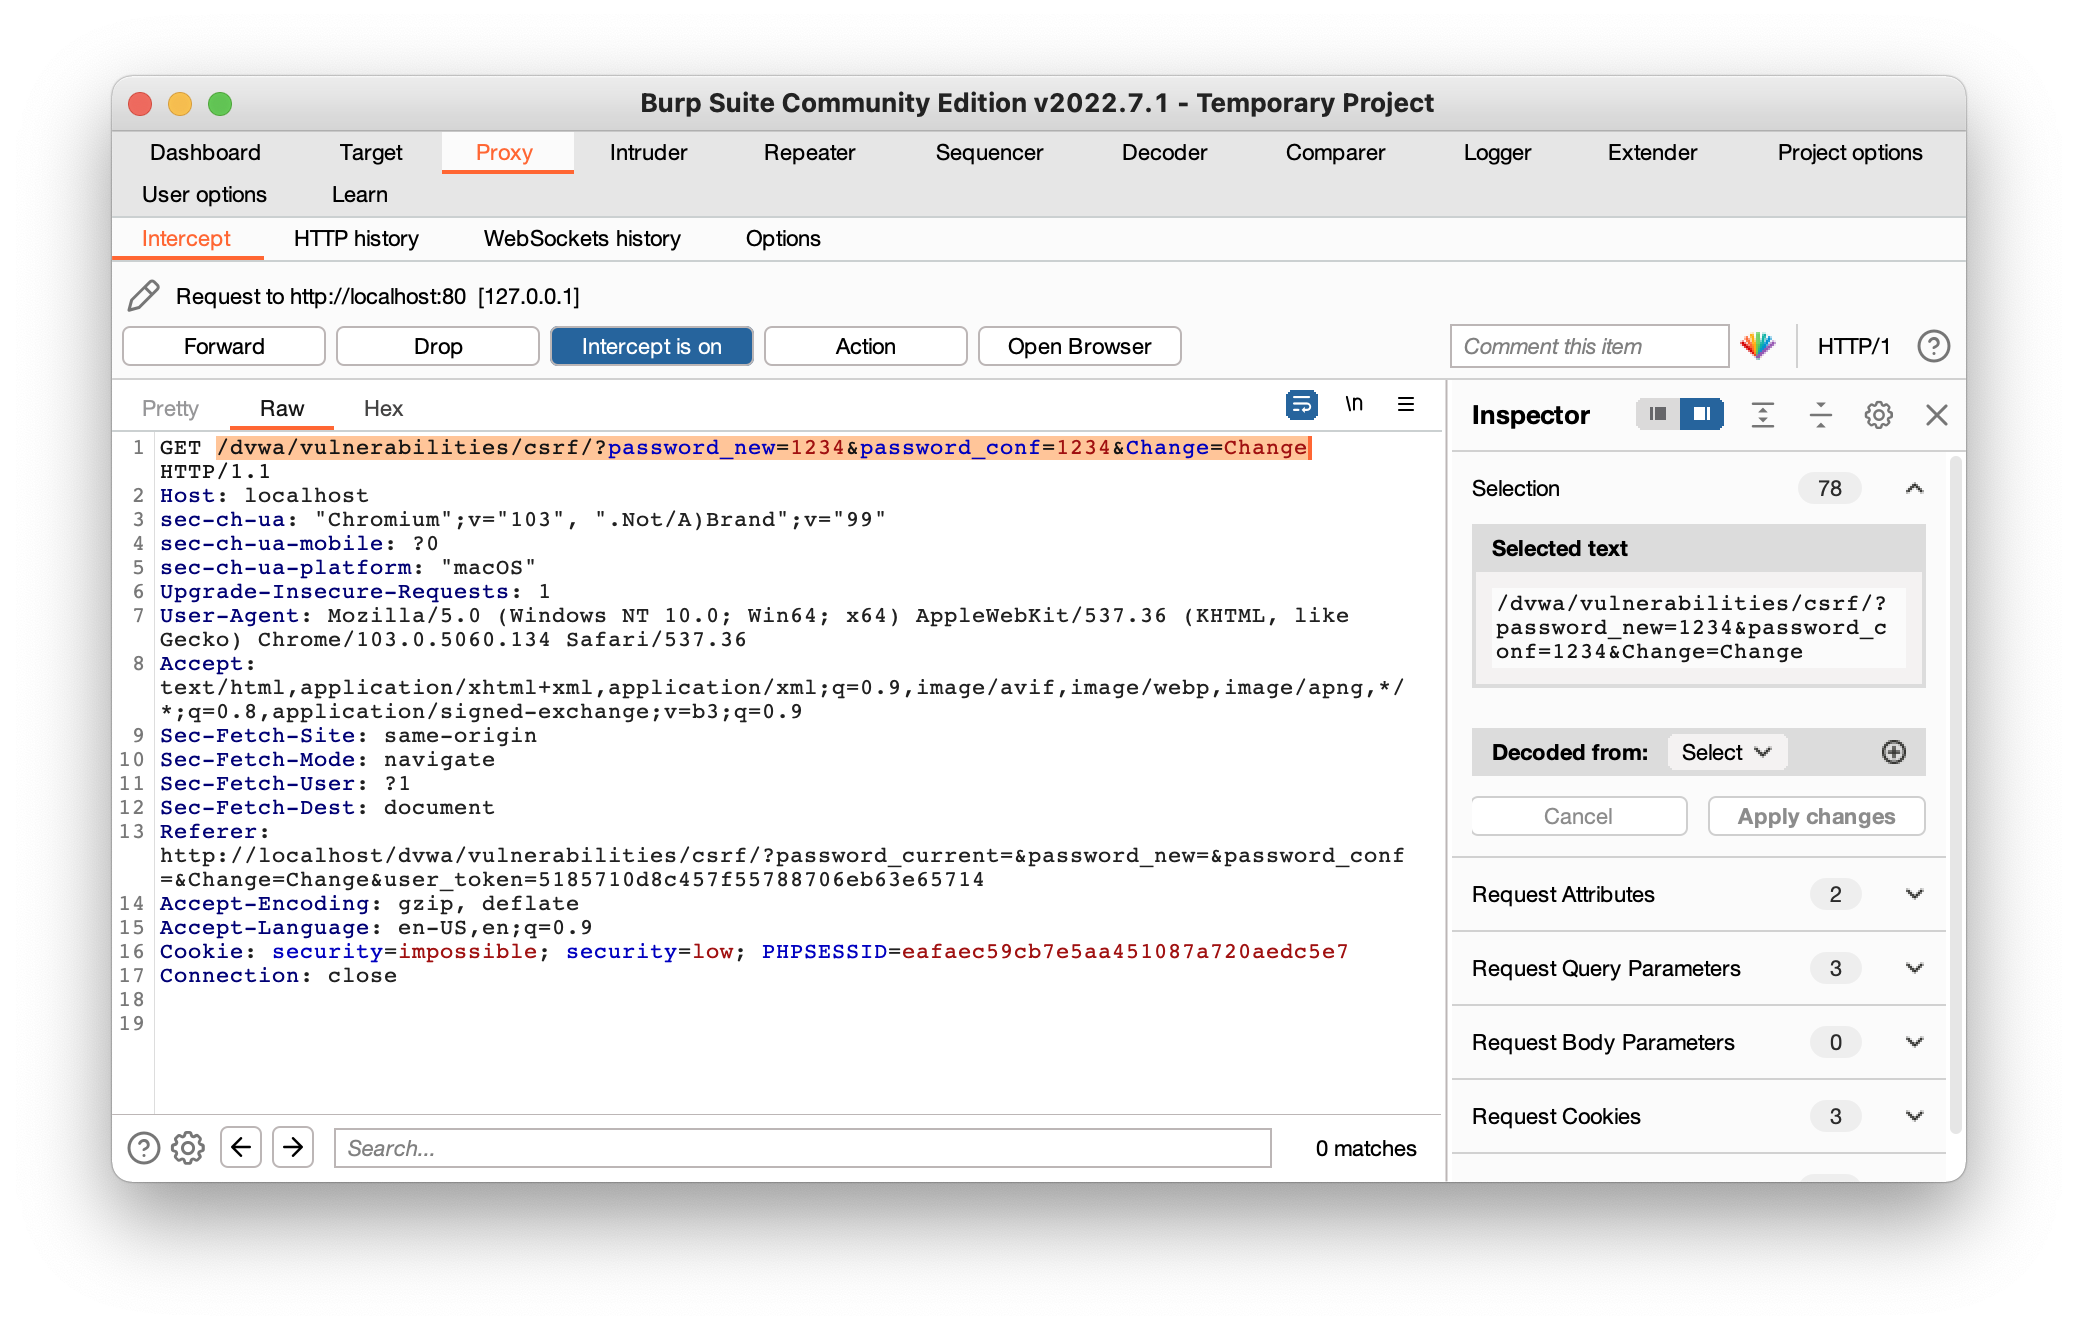2078x1330 pixels.
Task: Open search settings gear icon
Action: point(188,1148)
